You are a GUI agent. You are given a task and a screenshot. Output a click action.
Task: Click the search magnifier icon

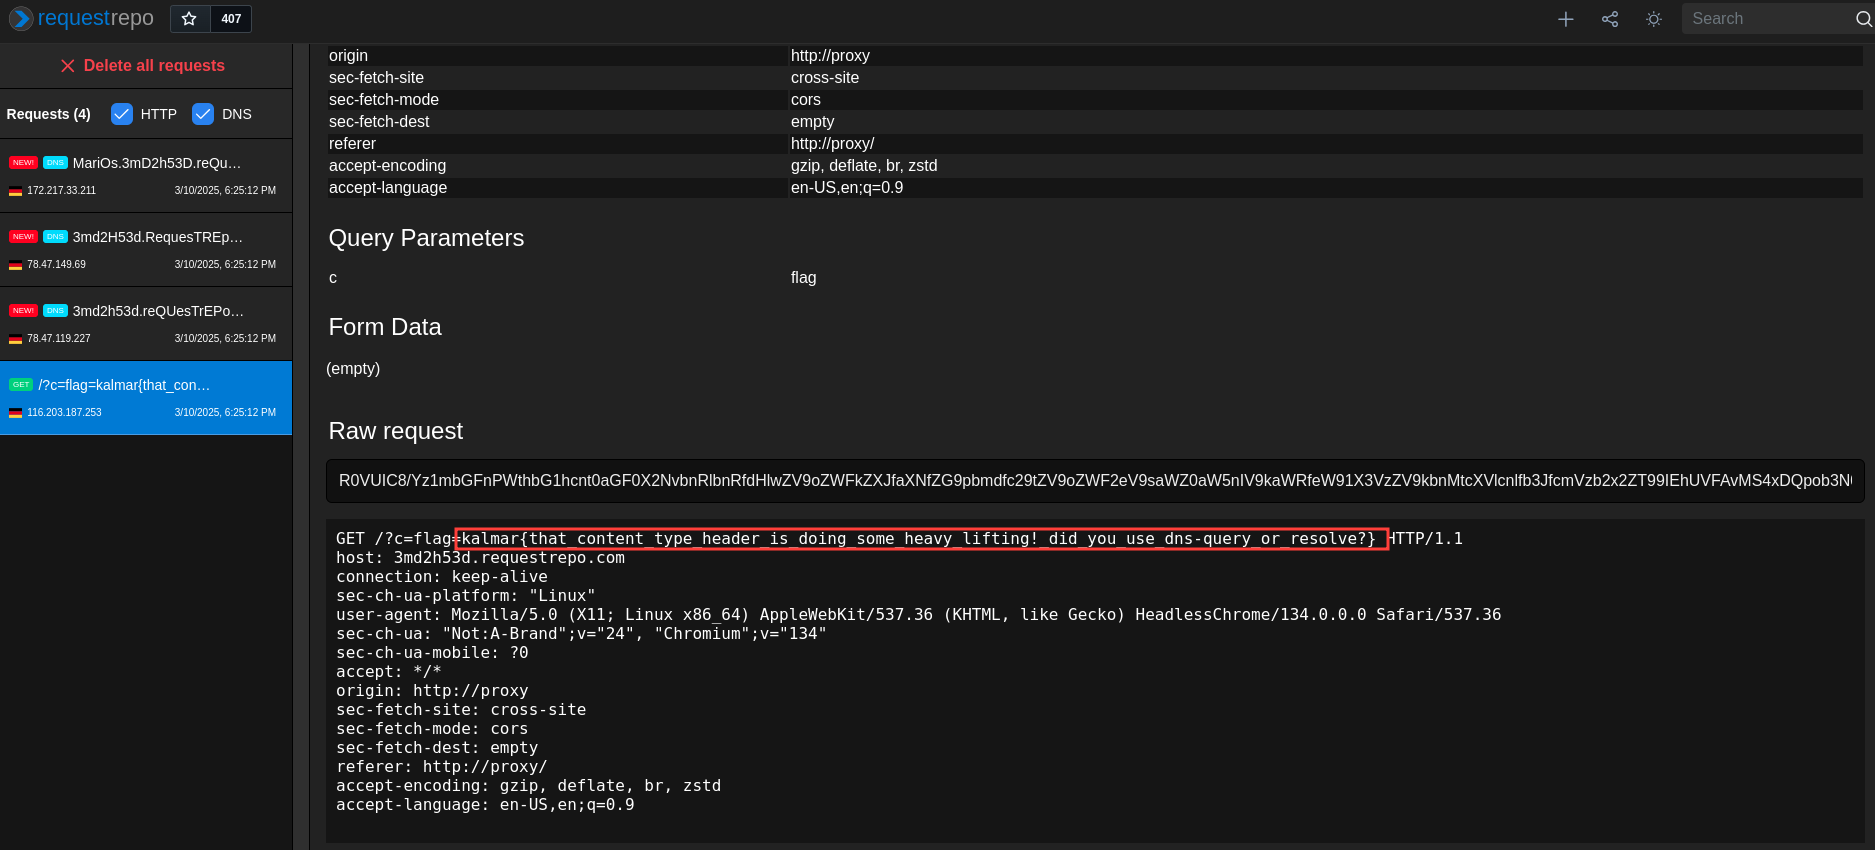point(1863,19)
